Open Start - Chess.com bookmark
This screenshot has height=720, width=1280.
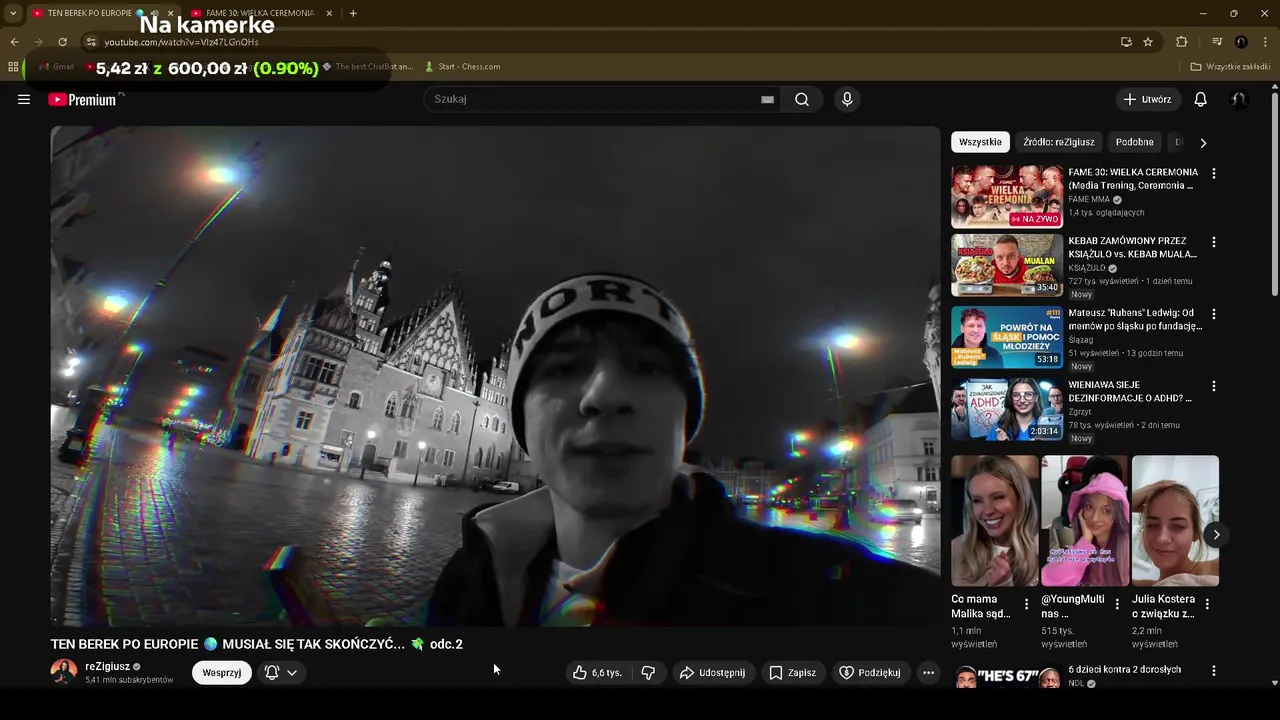coord(462,67)
